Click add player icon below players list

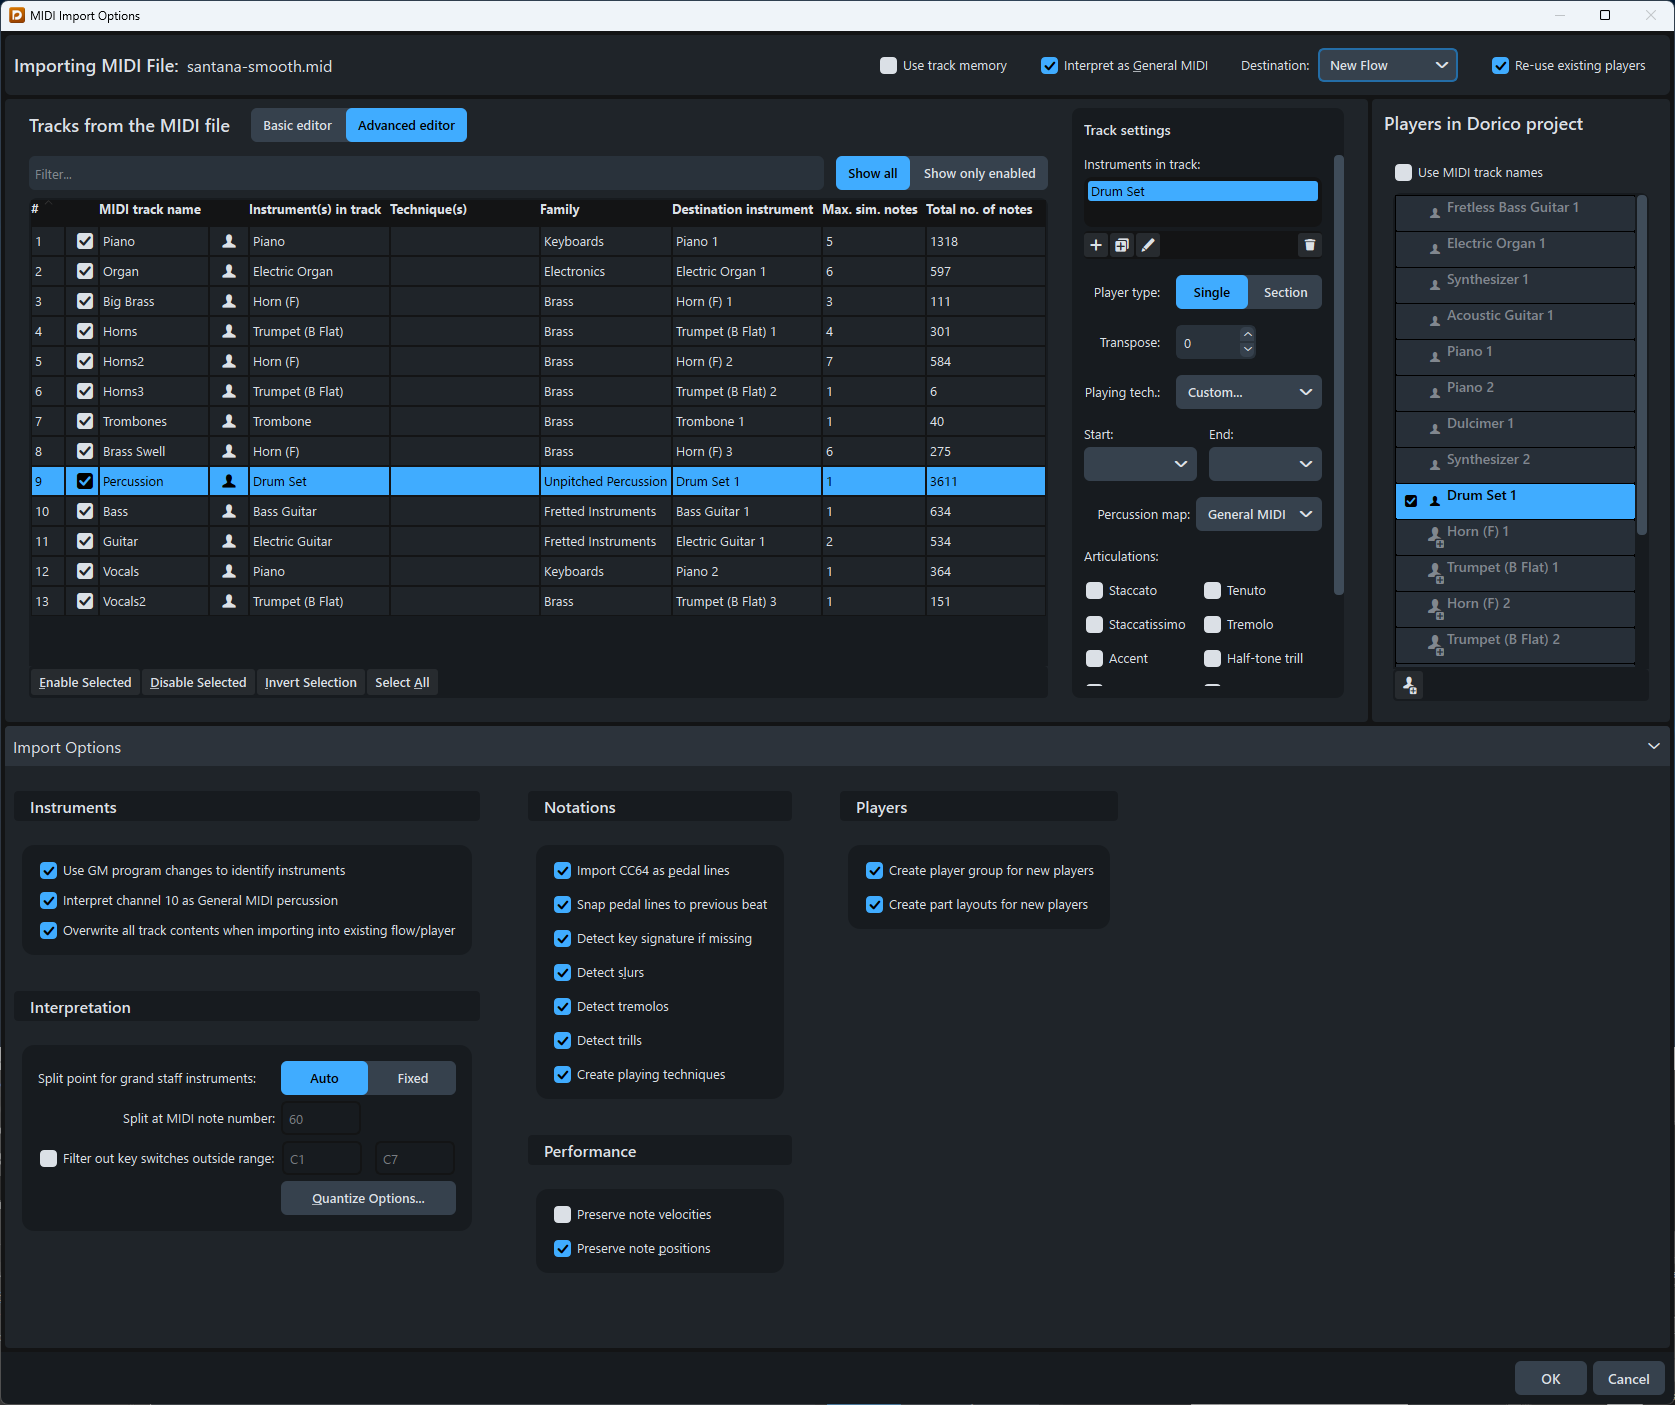(x=1409, y=685)
